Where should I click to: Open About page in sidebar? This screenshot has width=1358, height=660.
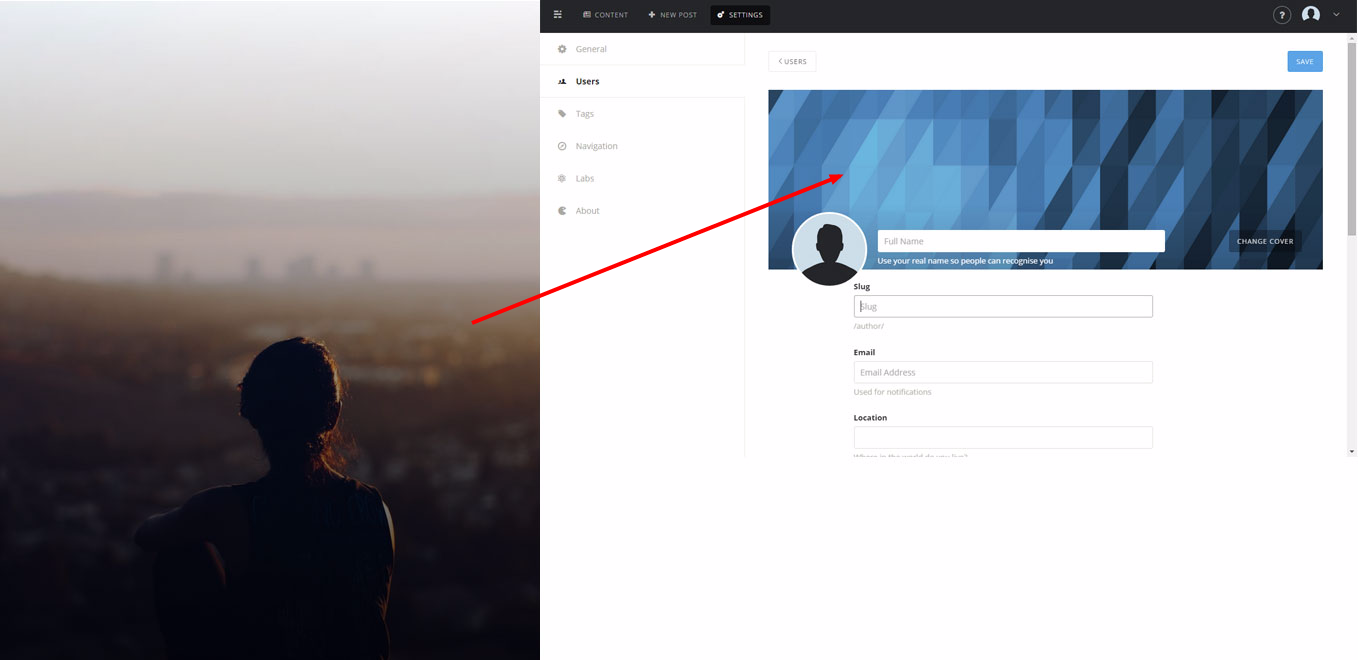pyautogui.click(x=642, y=211)
